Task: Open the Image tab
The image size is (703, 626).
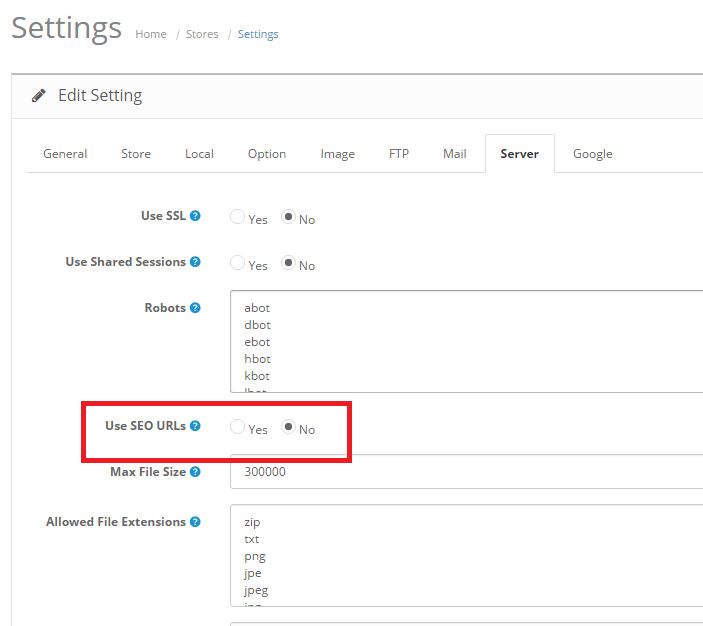Action: pyautogui.click(x=338, y=154)
